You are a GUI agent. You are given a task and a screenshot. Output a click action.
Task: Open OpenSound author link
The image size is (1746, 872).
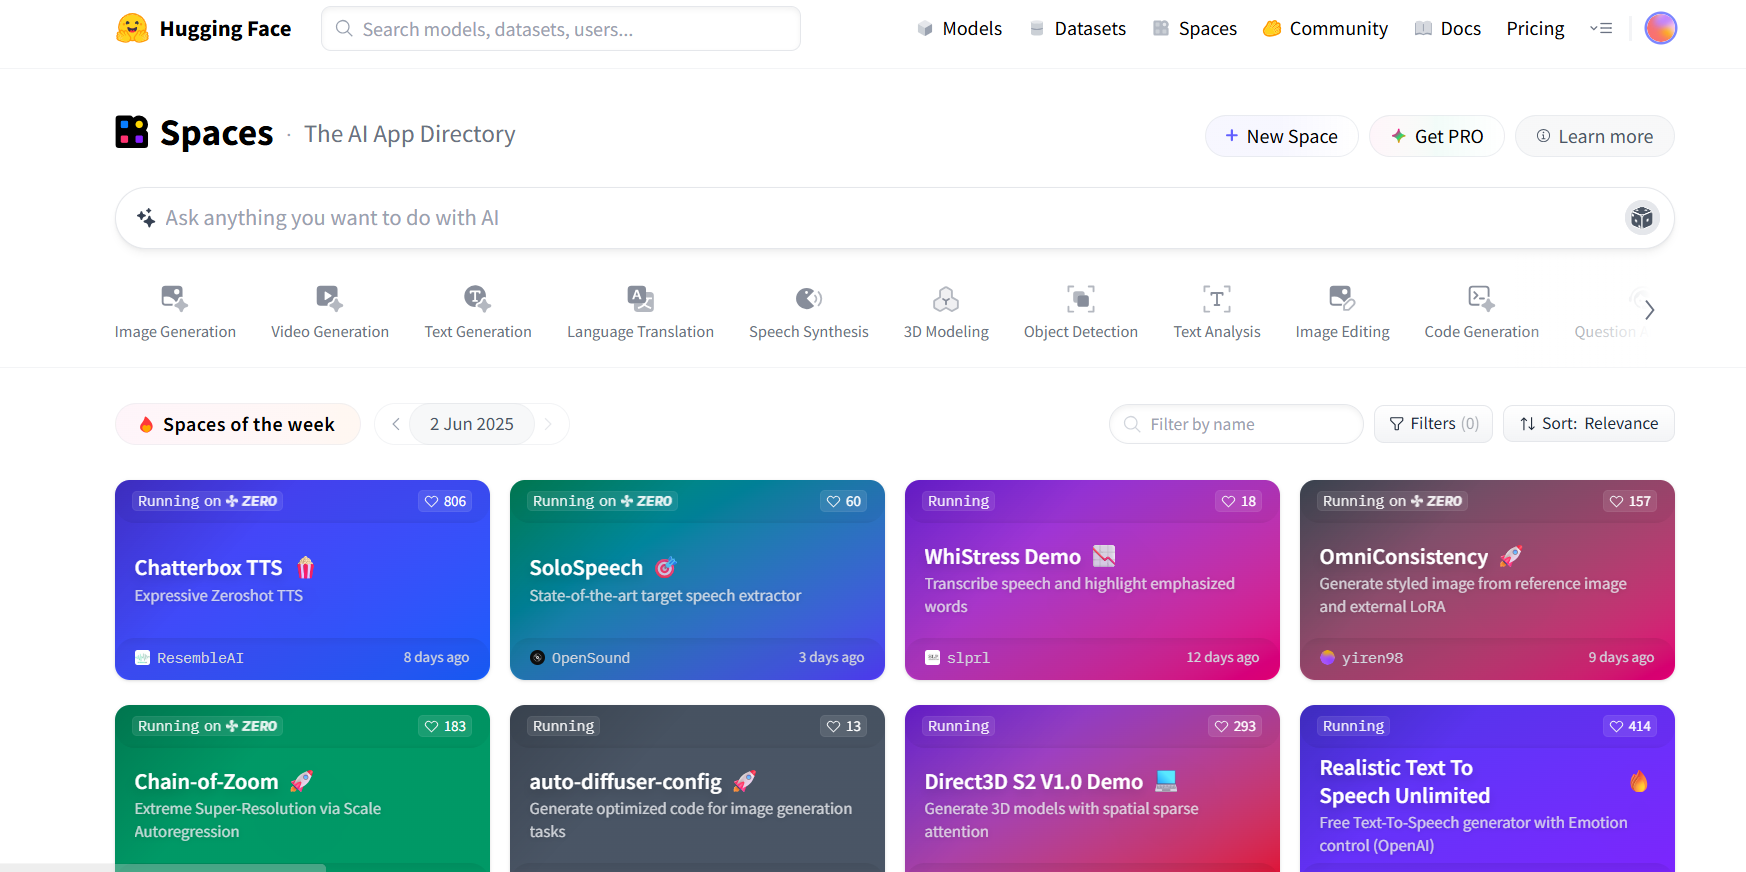tap(580, 658)
